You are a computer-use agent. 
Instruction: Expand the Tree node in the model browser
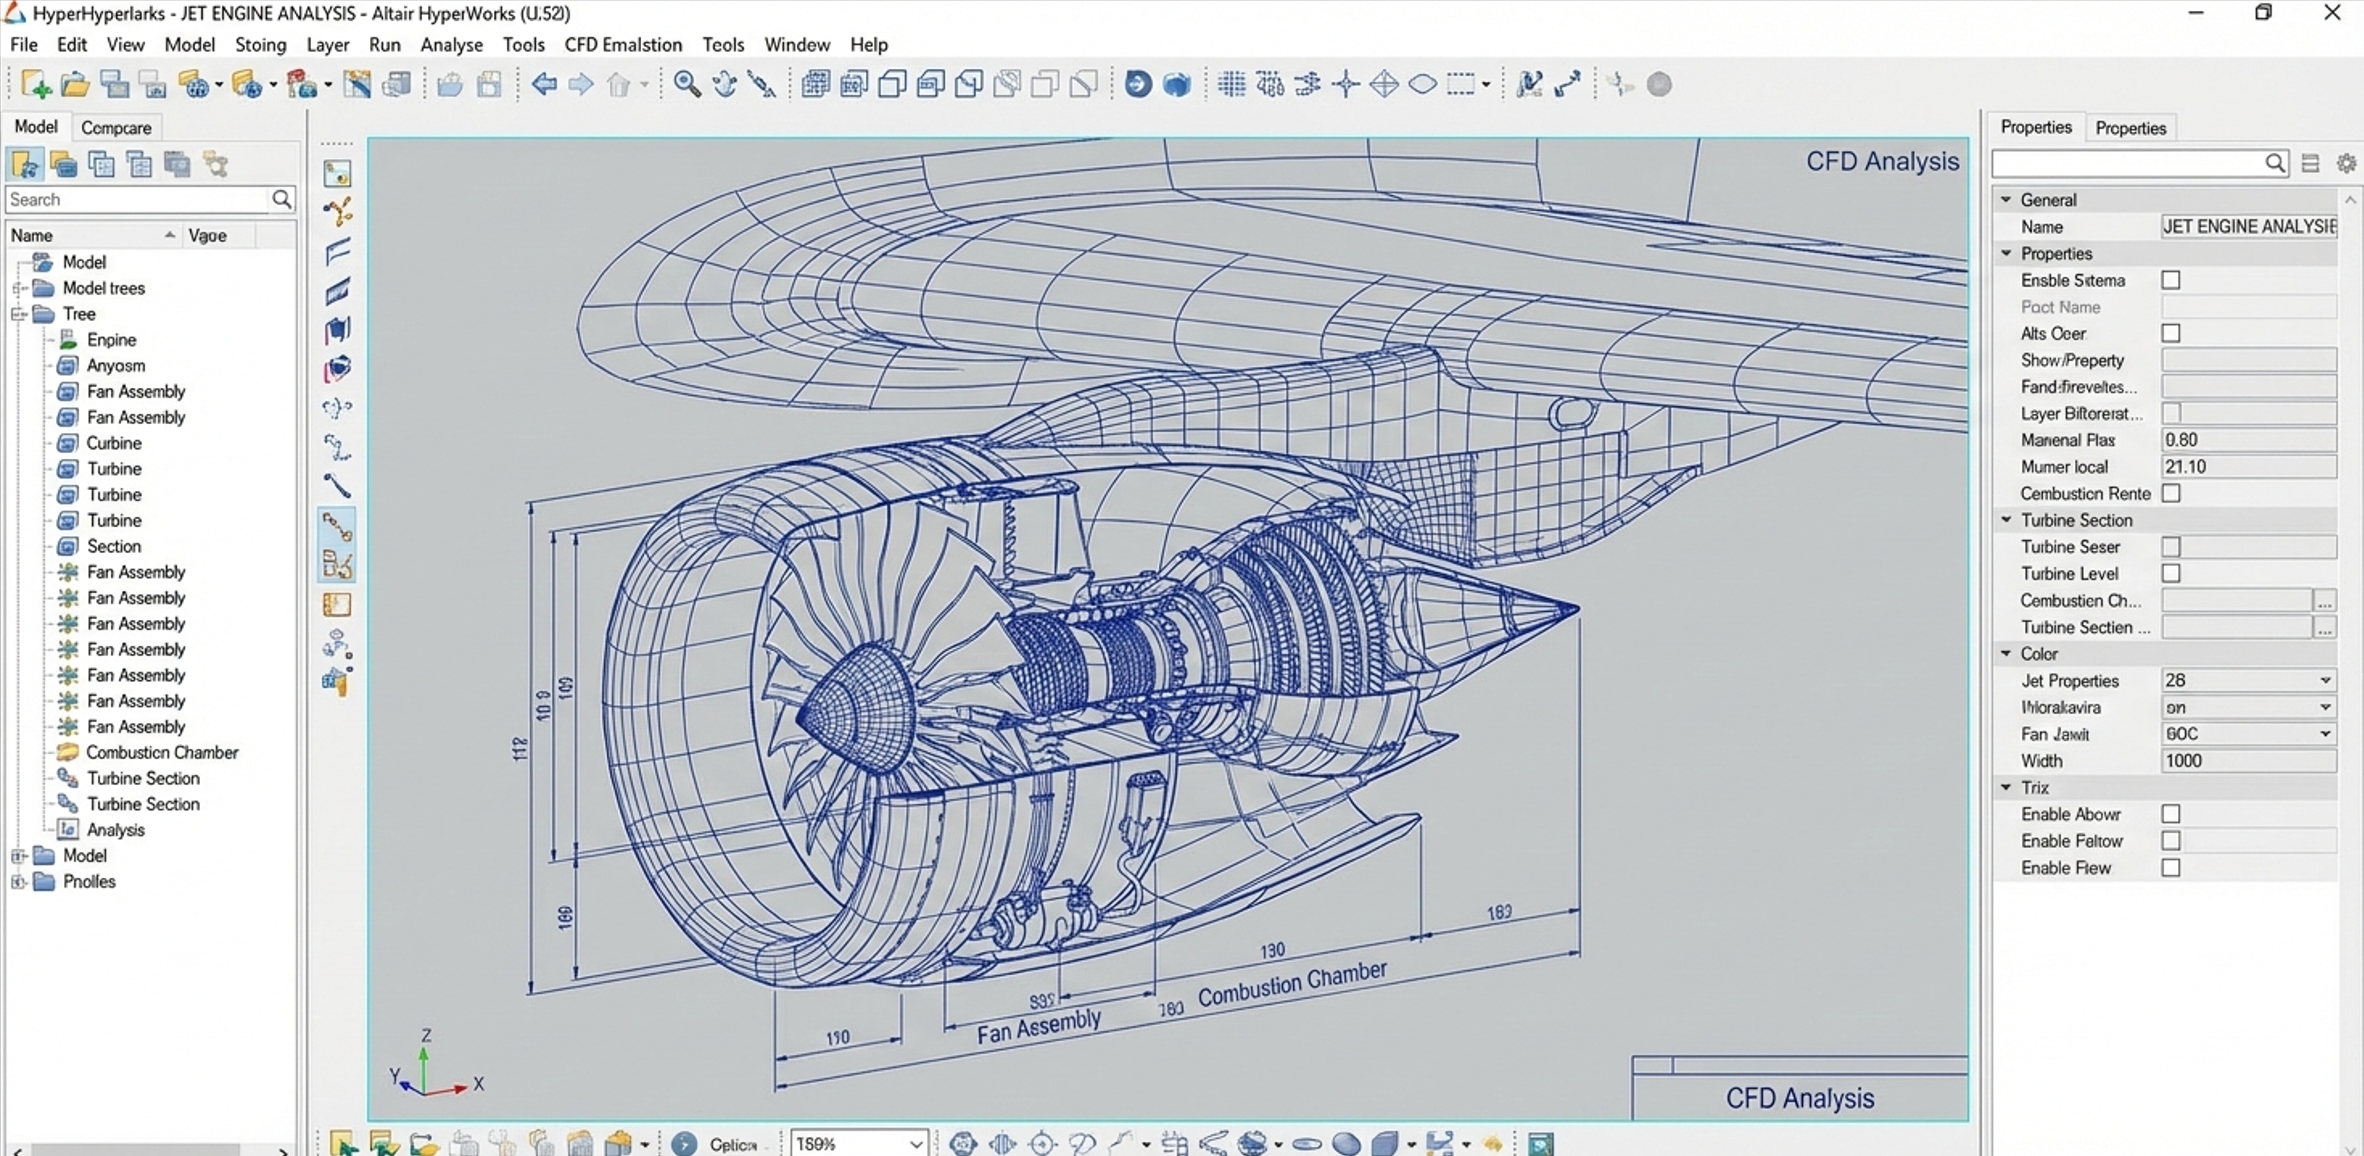[x=20, y=314]
